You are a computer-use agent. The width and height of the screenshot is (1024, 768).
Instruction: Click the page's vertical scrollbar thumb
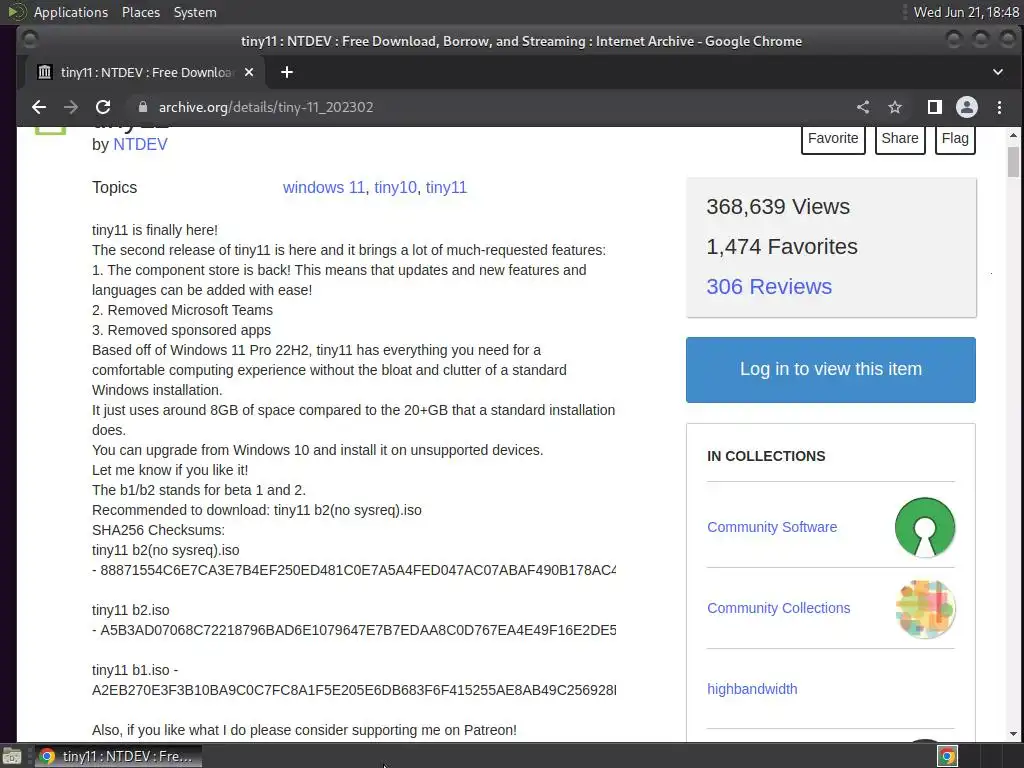pos(1013,162)
